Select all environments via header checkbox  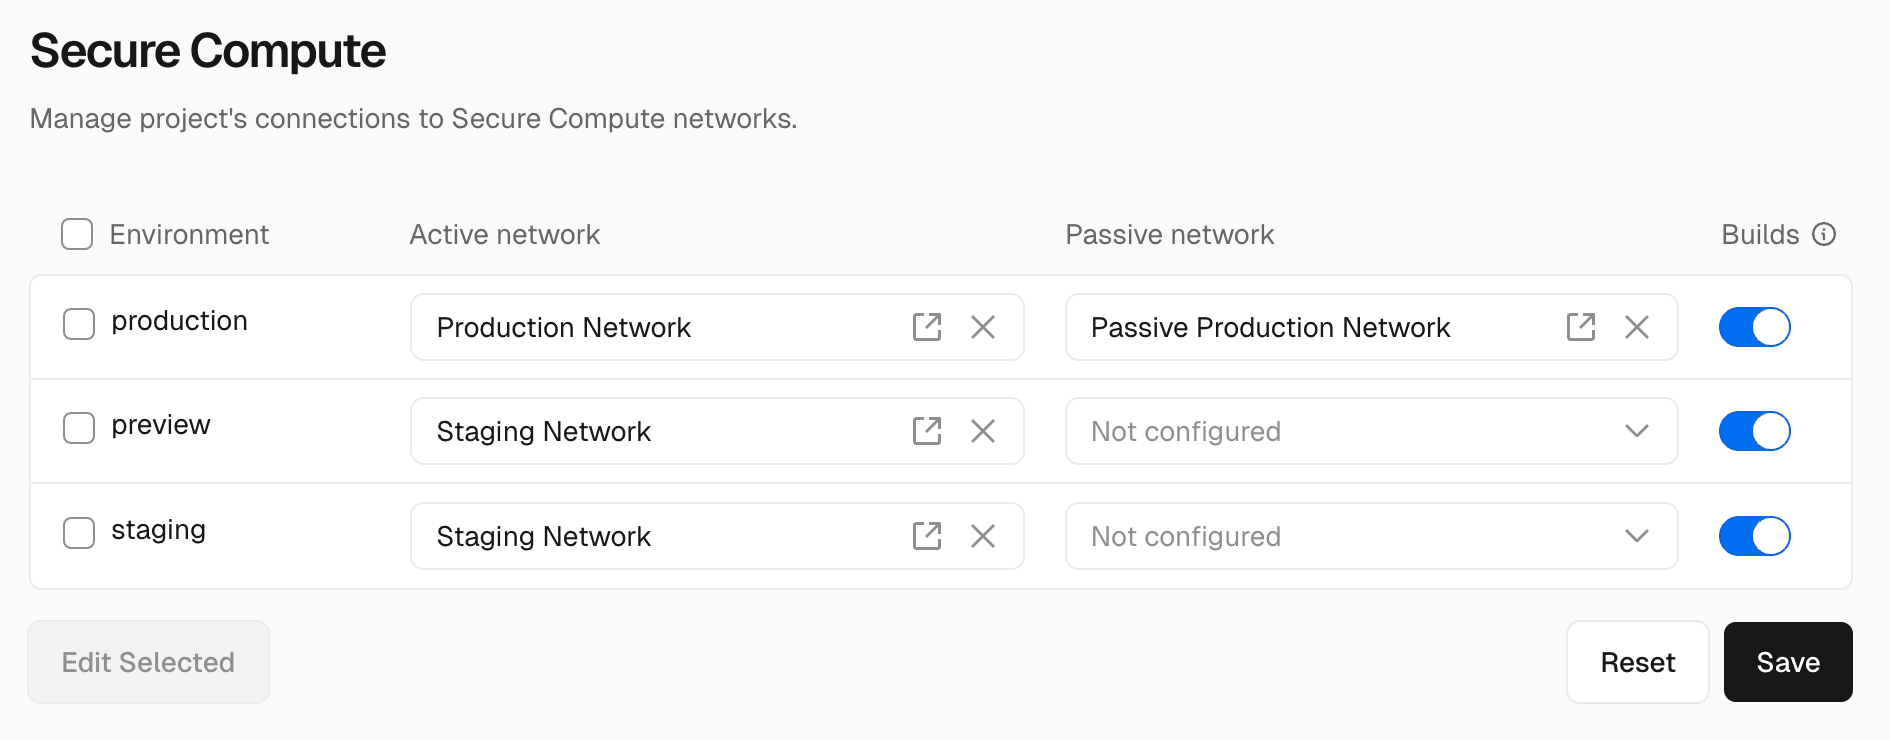[x=77, y=234]
